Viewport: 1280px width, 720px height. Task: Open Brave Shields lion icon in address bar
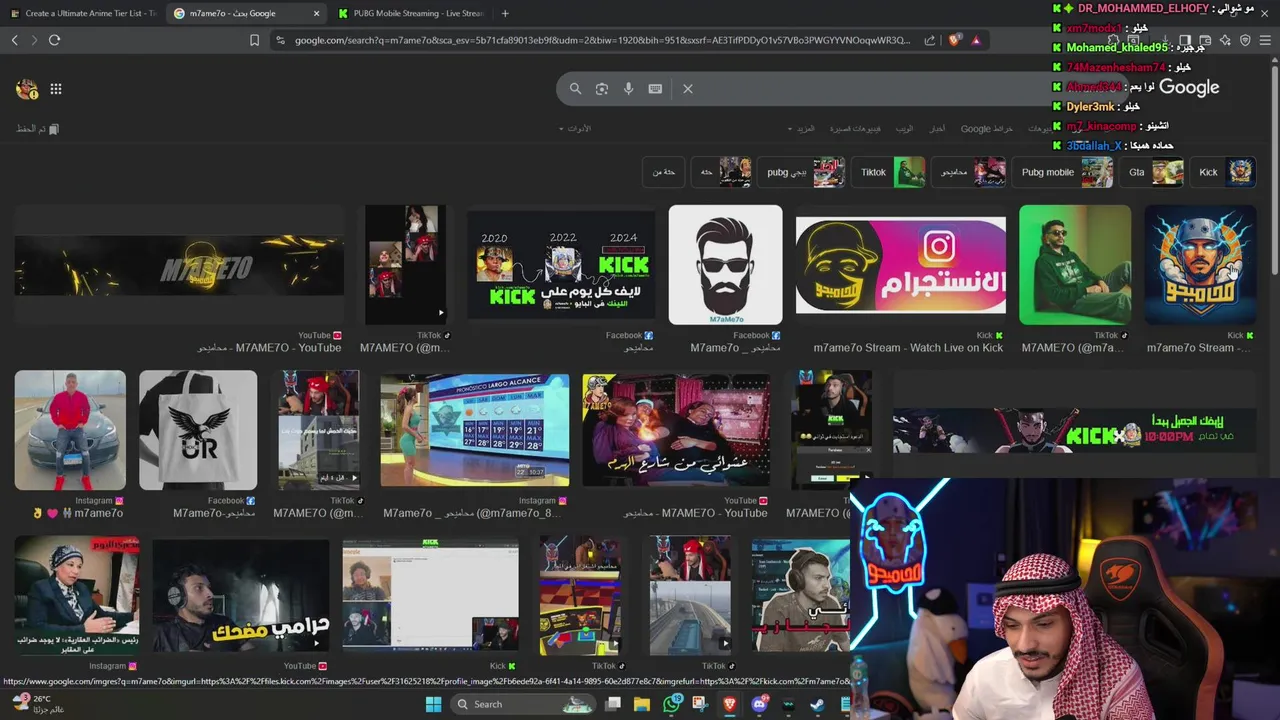point(955,40)
